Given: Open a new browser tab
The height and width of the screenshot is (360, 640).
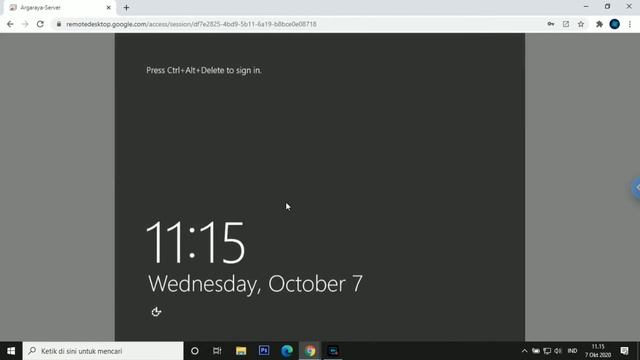Looking at the screenshot, I should (127, 7).
